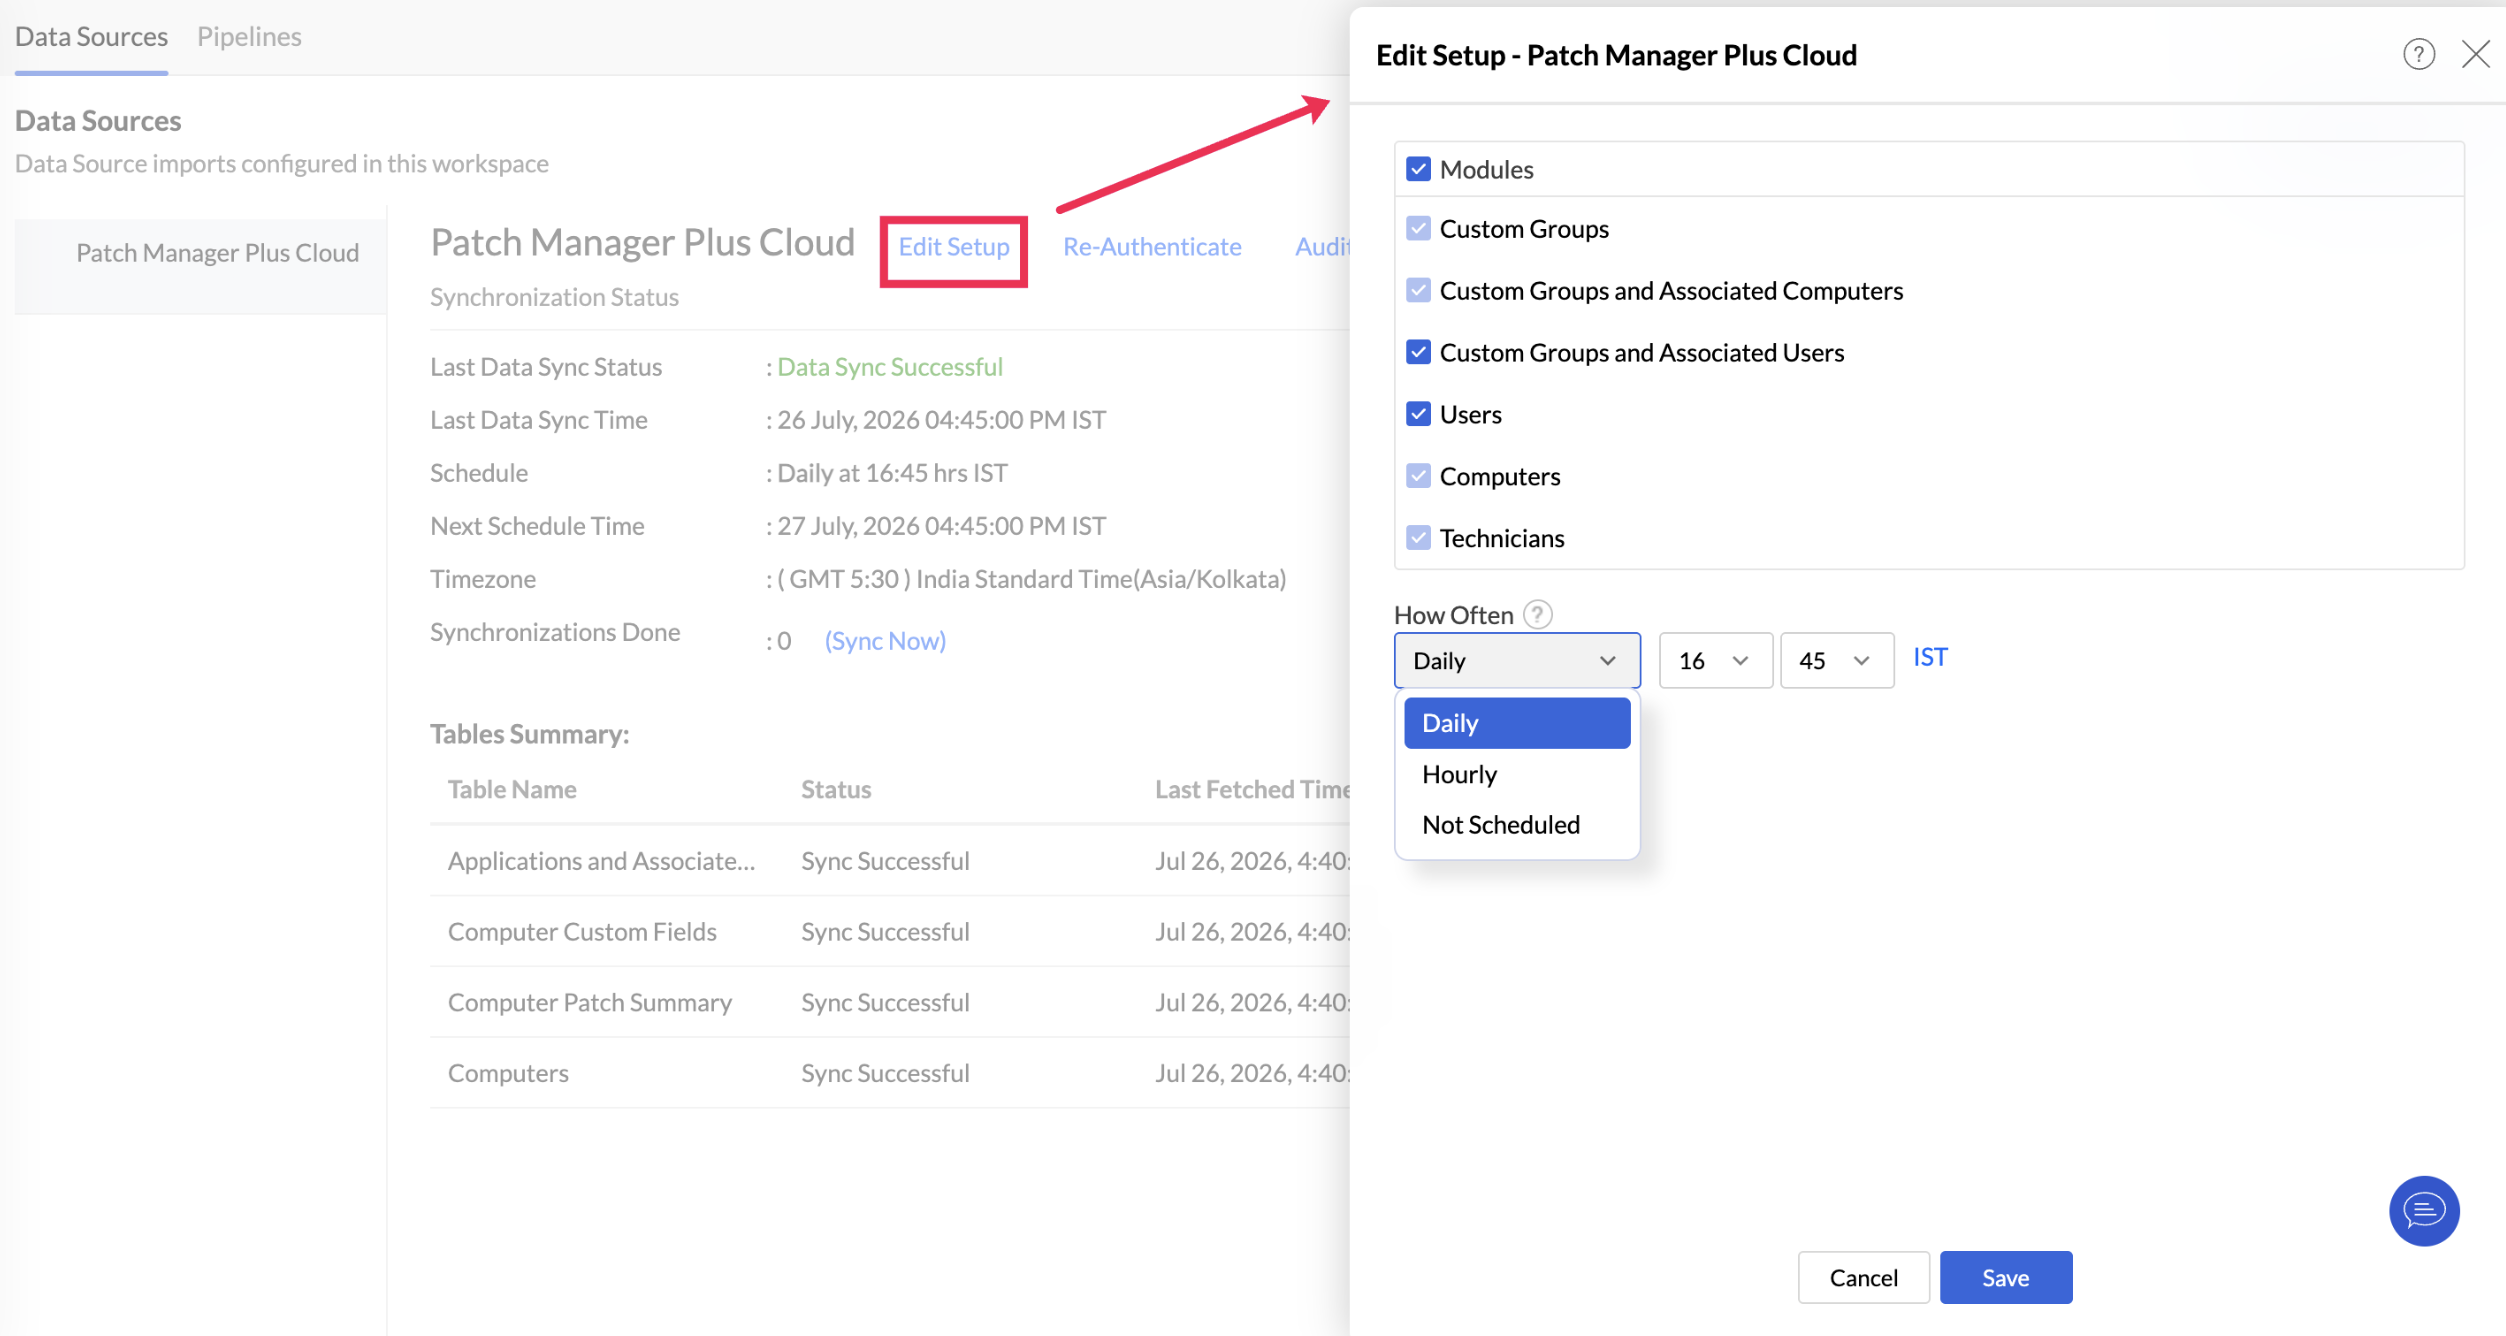Open the minute dropdown showing 45
Screen dimensions: 2506x1336
[x=1836, y=660]
